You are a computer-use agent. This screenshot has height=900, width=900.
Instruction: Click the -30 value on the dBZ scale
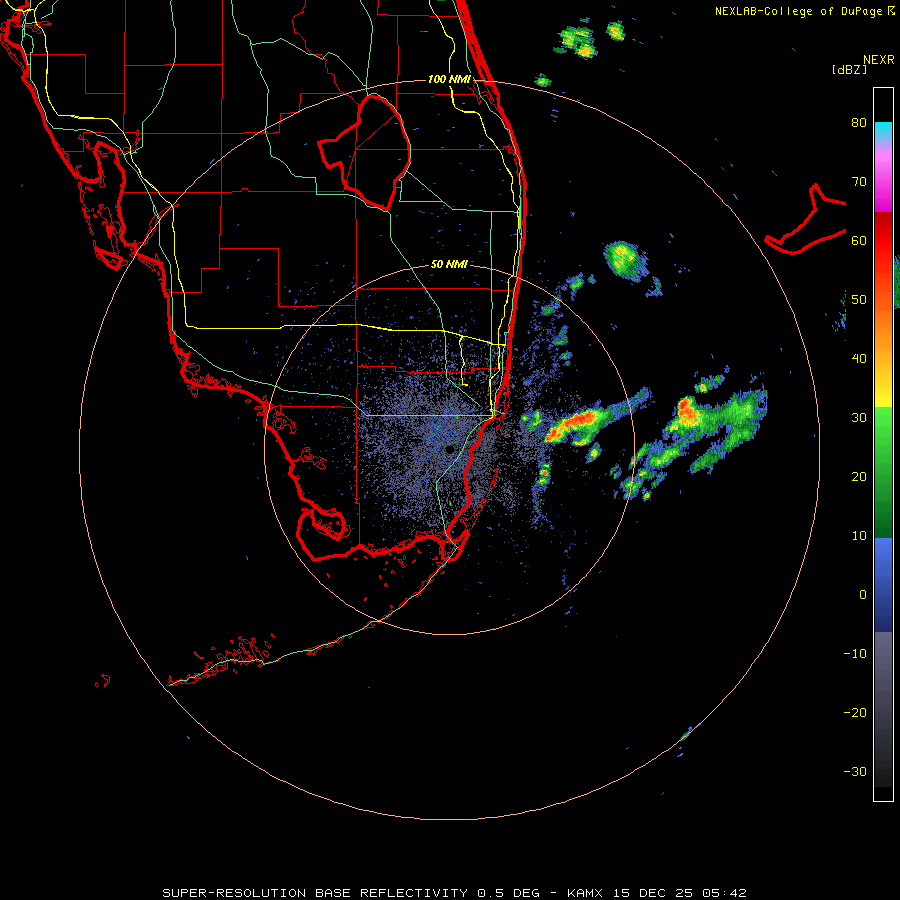[855, 772]
